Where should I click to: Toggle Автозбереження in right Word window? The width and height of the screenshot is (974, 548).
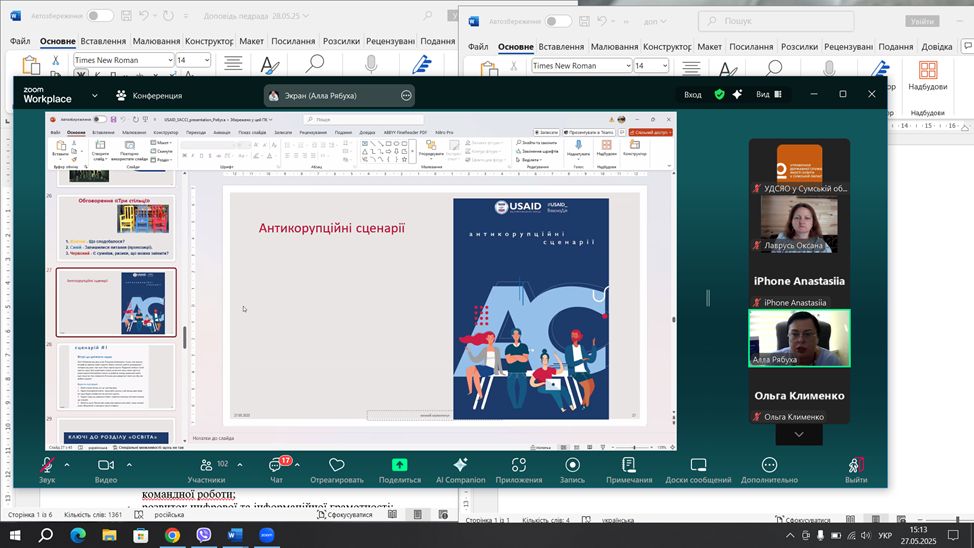pos(558,21)
